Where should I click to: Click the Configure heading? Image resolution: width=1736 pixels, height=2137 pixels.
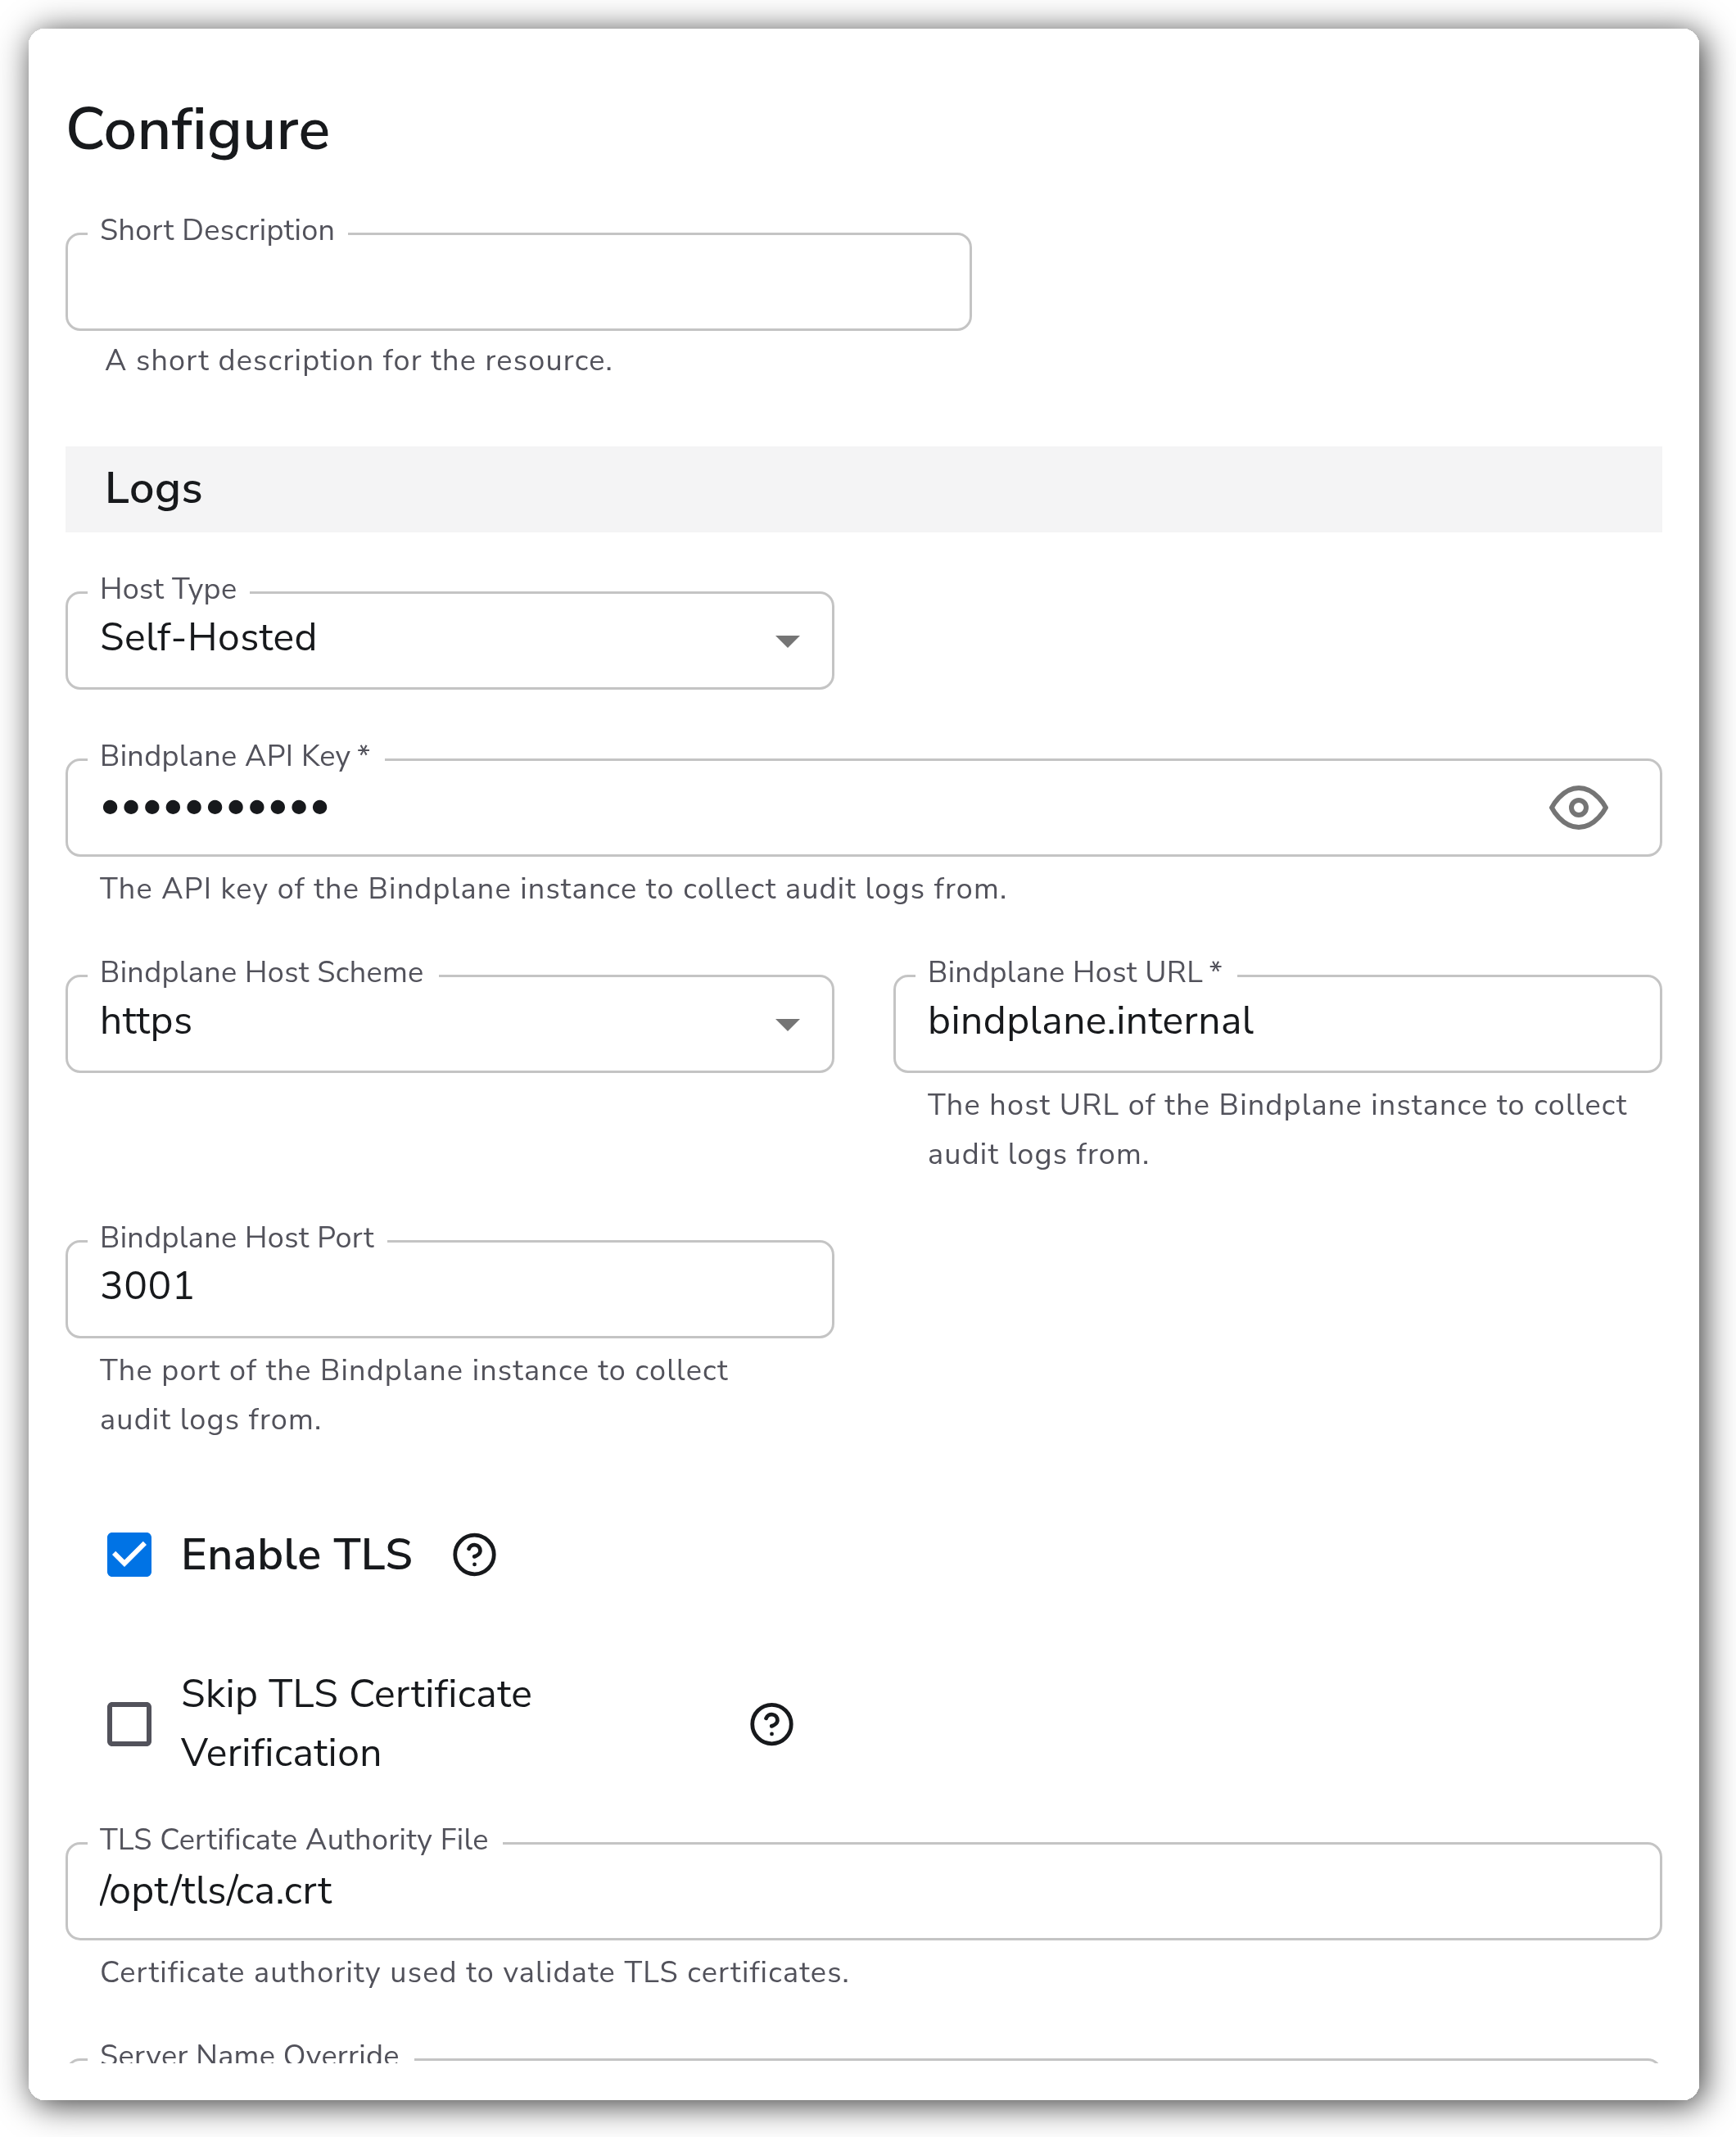tap(198, 130)
